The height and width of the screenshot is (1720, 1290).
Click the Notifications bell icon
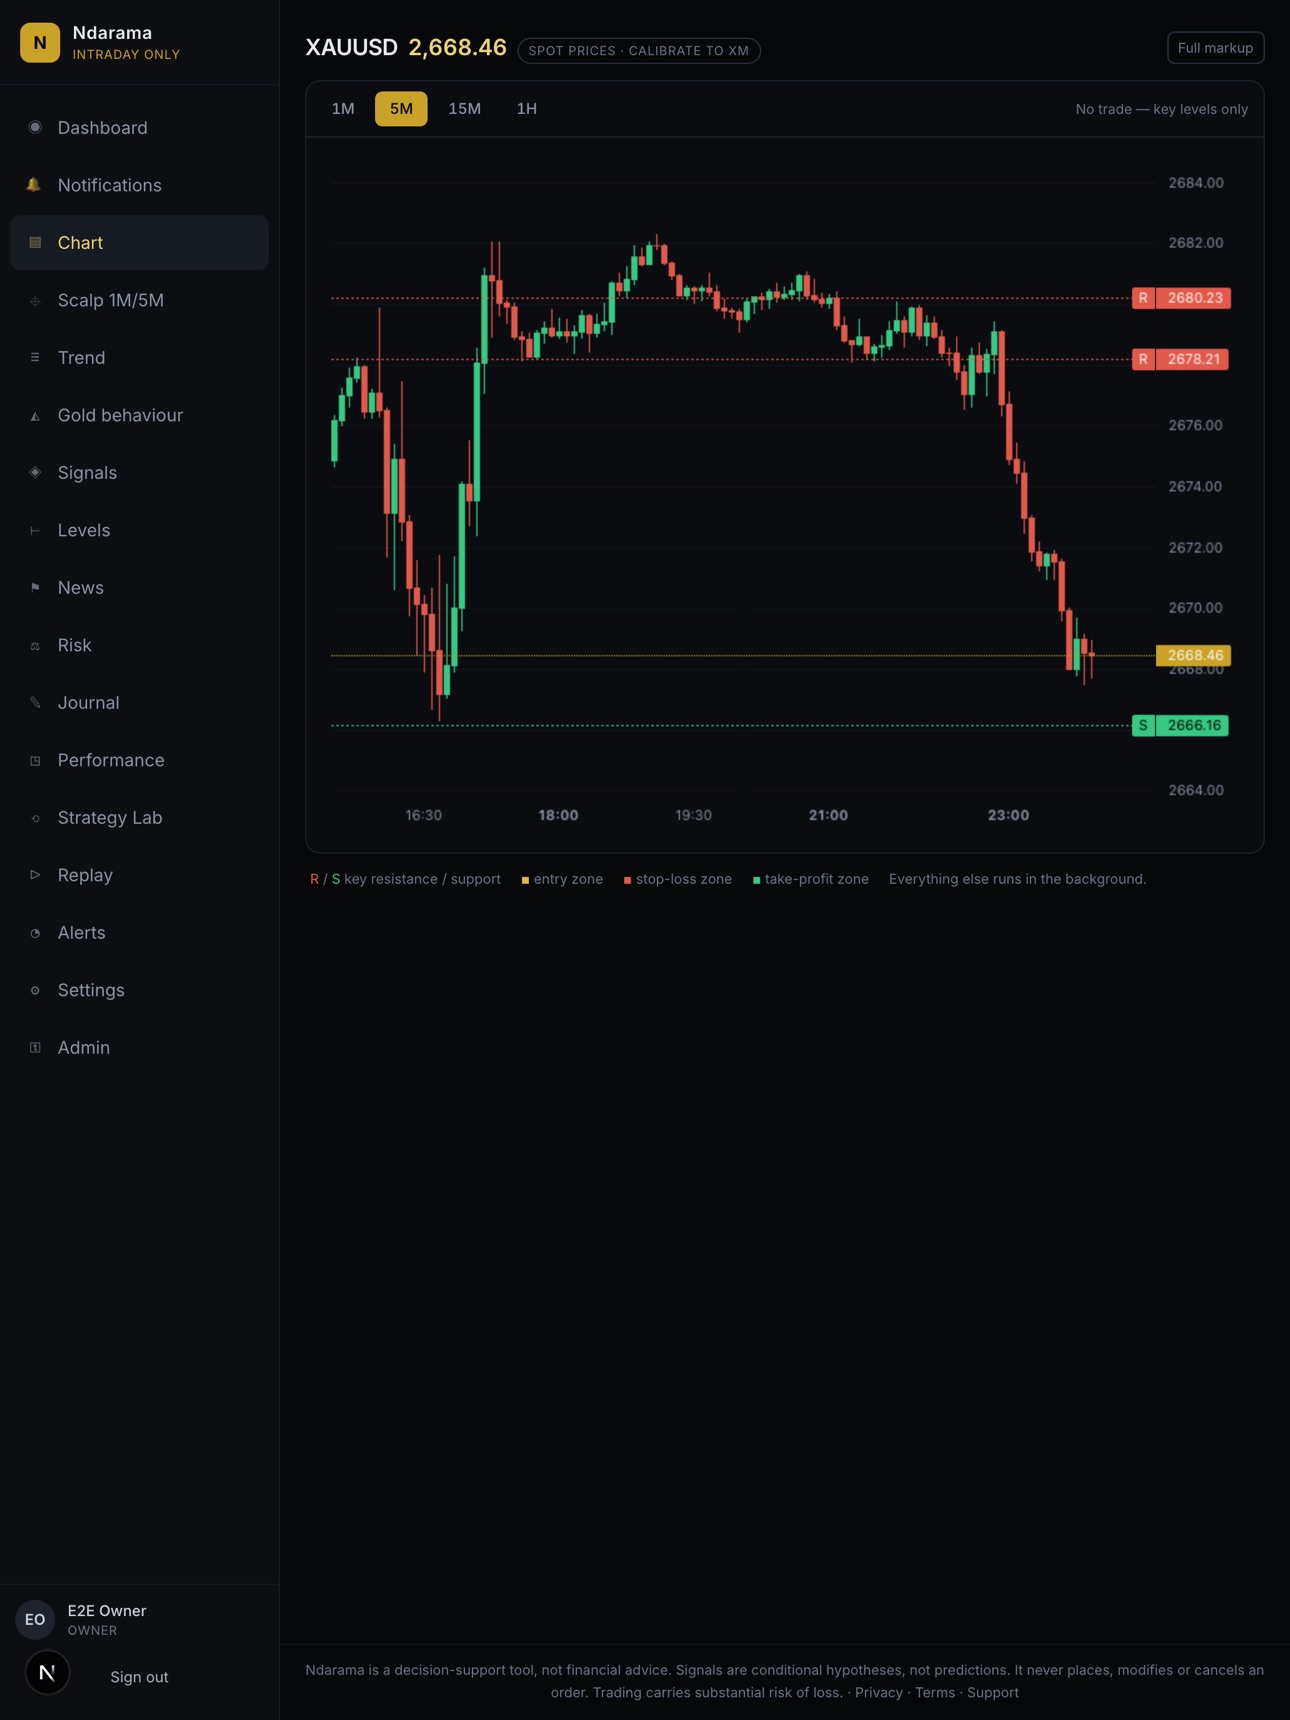coord(35,185)
